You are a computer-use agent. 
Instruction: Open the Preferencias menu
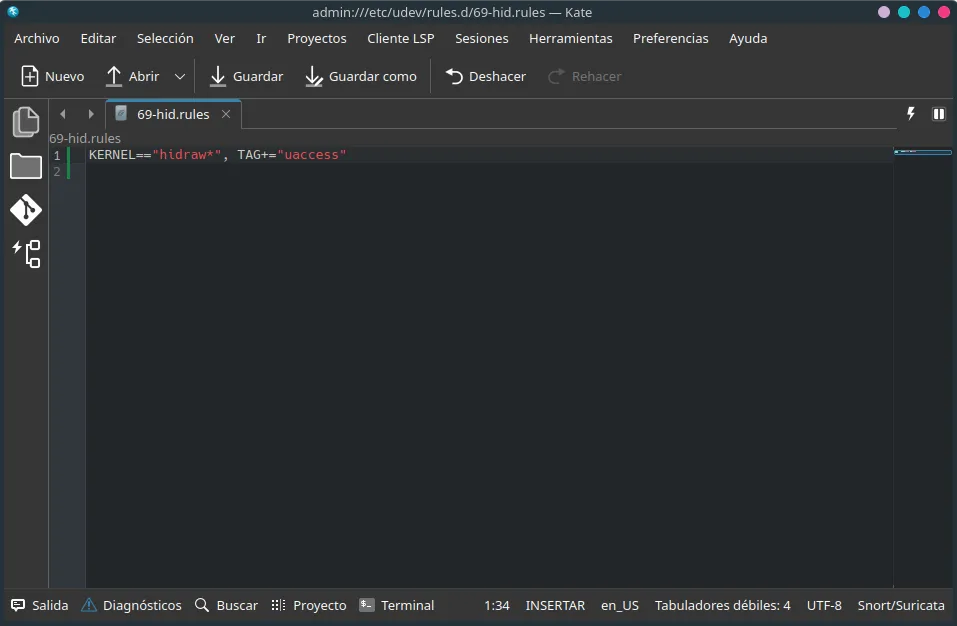click(671, 38)
